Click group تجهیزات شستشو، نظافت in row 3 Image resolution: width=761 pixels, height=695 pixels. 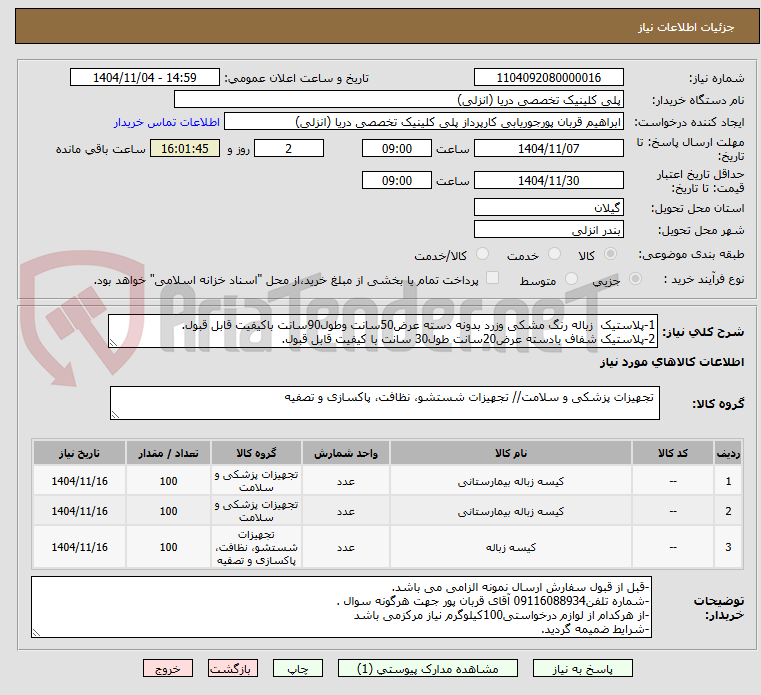(256, 547)
